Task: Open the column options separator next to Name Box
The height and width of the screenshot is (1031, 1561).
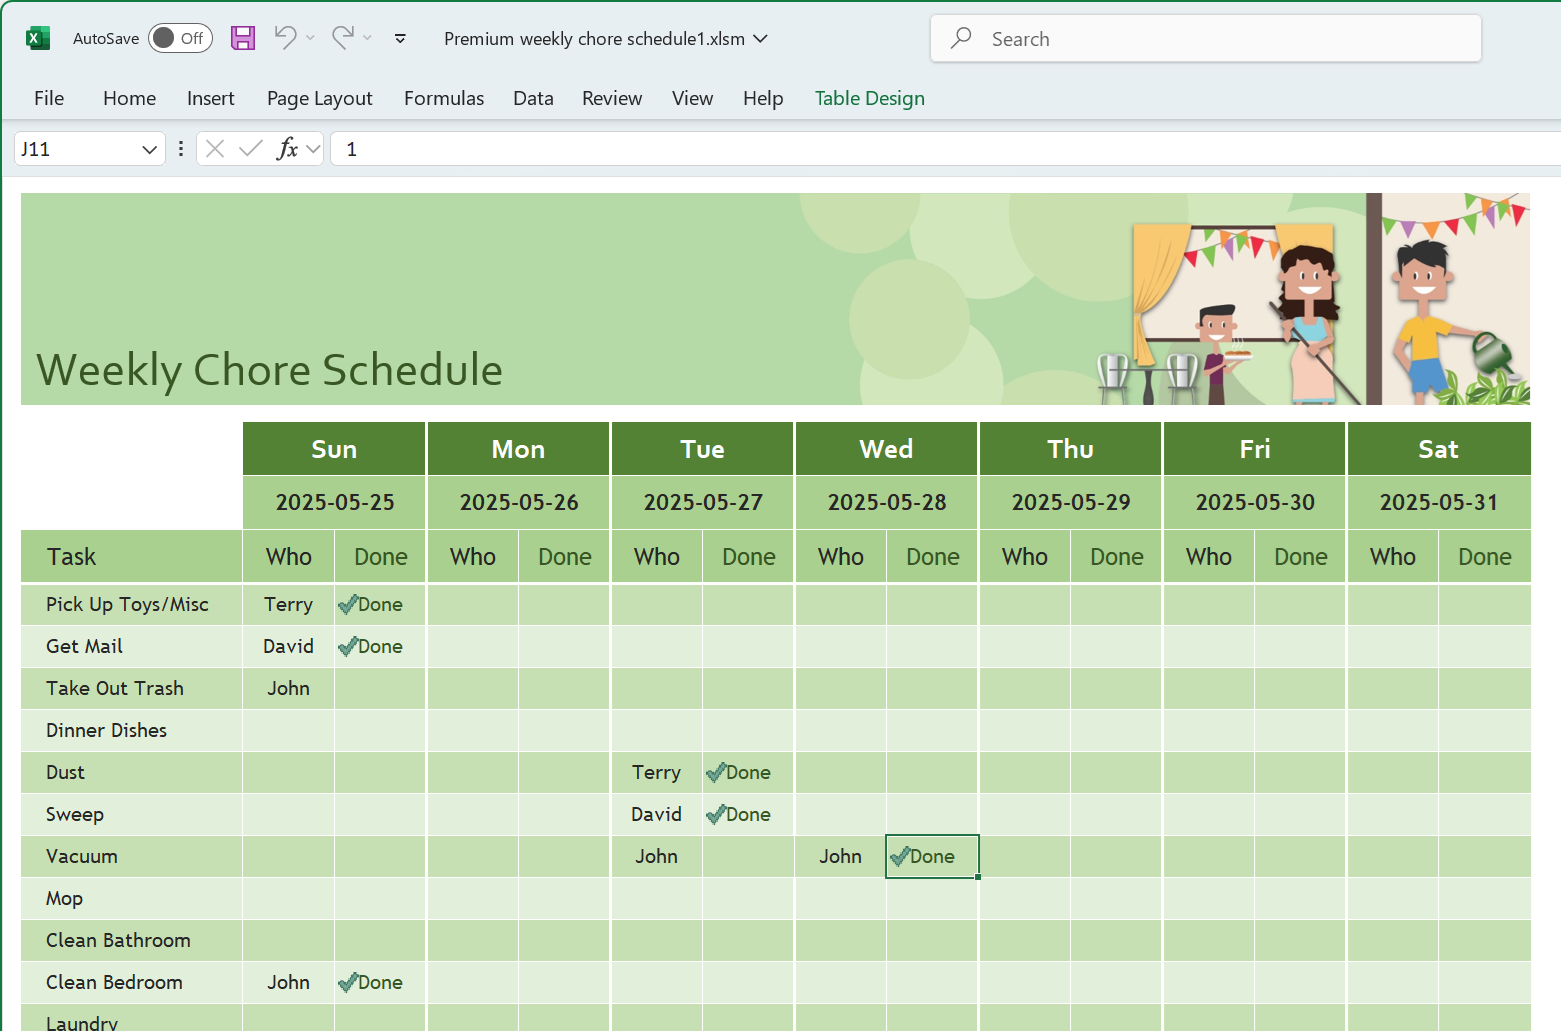Action: pyautogui.click(x=180, y=149)
